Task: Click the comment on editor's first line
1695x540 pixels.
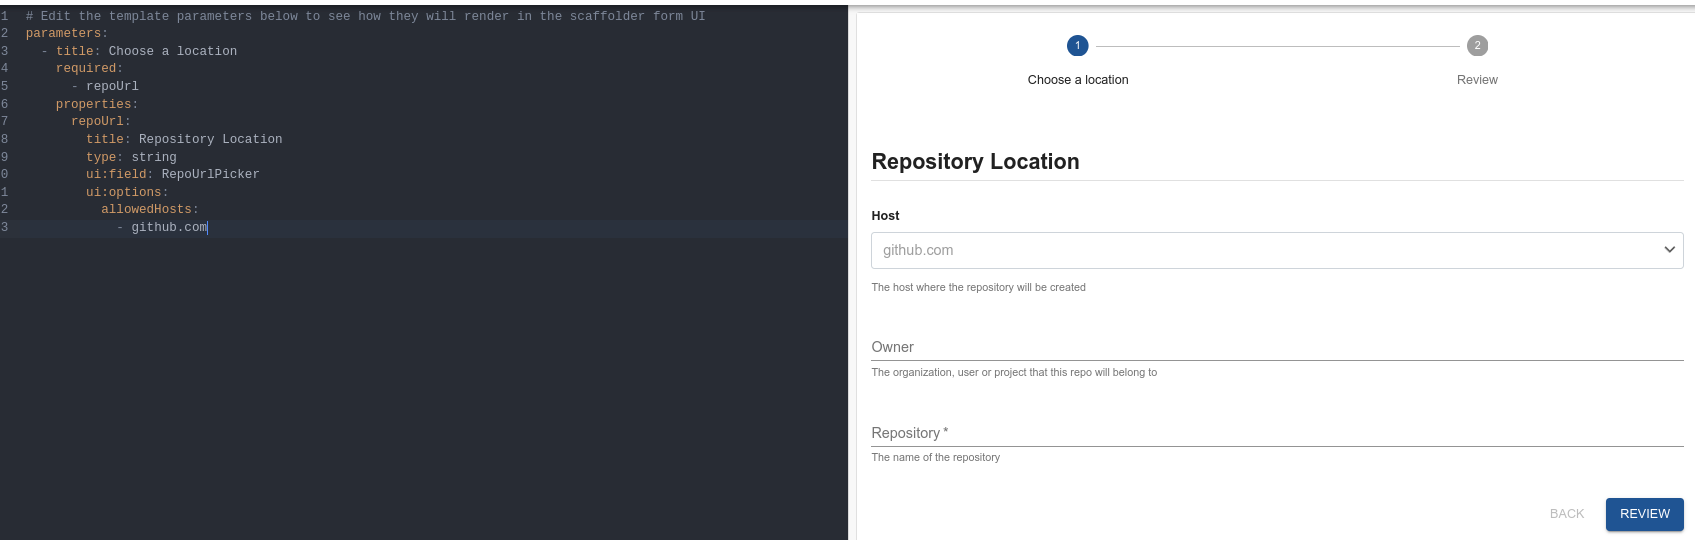Action: click(365, 16)
